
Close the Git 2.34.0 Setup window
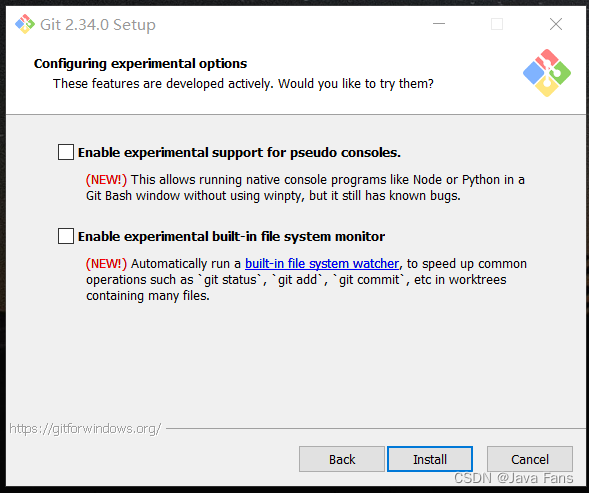556,24
